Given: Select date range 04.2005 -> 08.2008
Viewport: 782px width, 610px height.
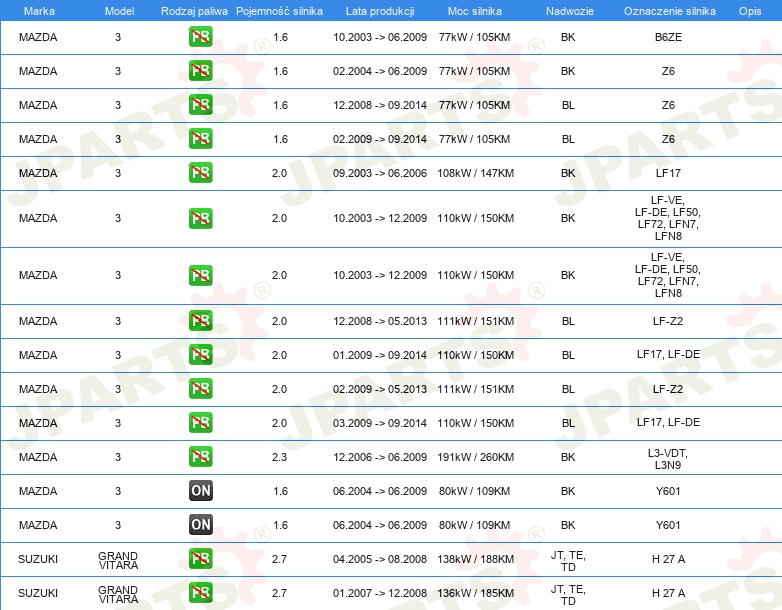Looking at the screenshot, I should 380,559.
